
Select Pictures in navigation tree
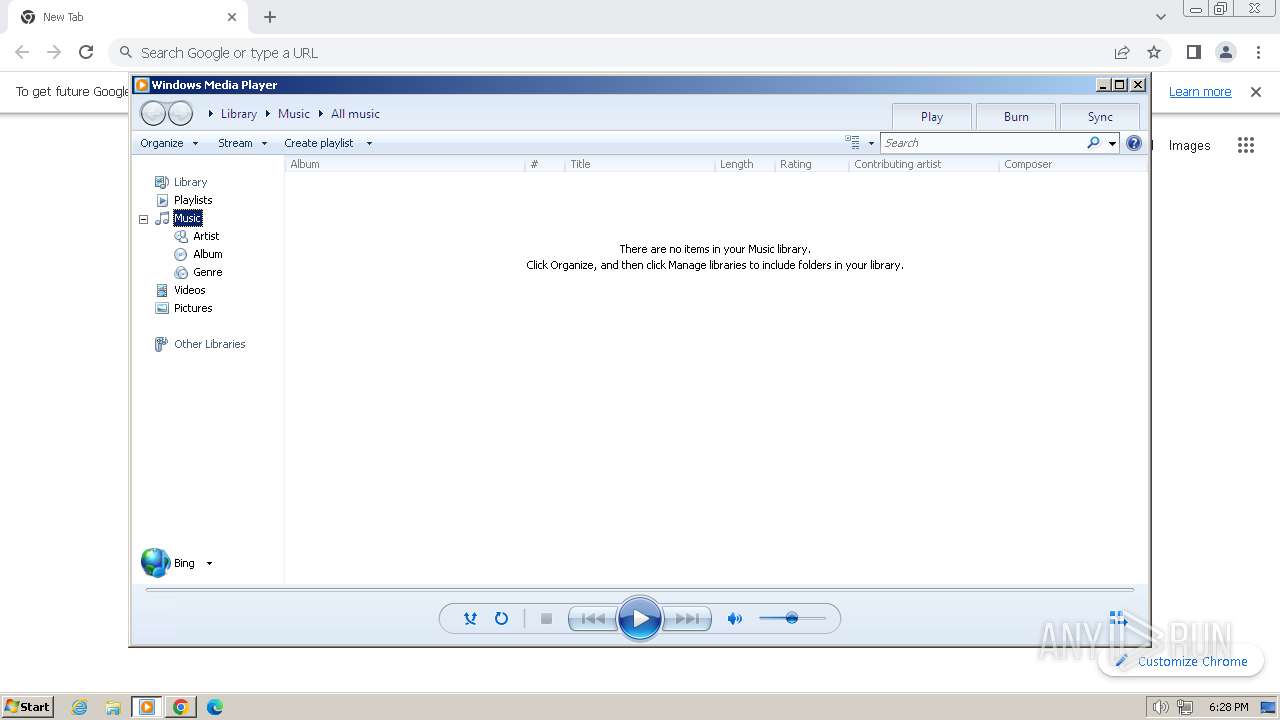pos(193,308)
